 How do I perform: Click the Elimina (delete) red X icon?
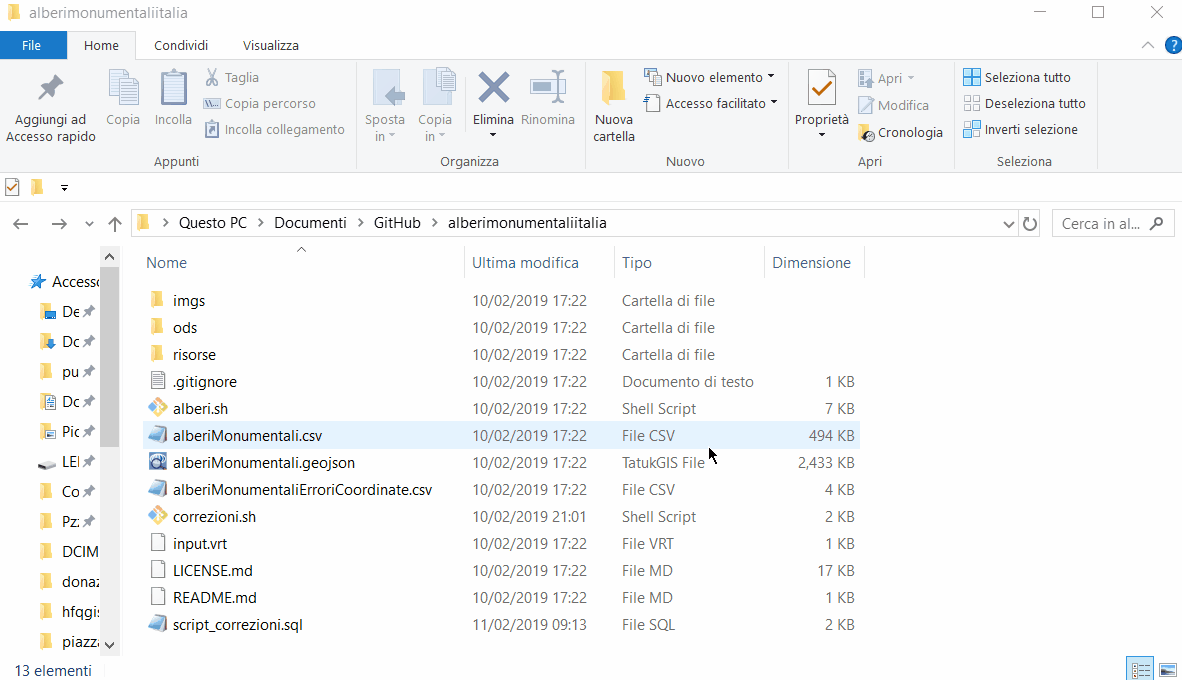(x=493, y=88)
